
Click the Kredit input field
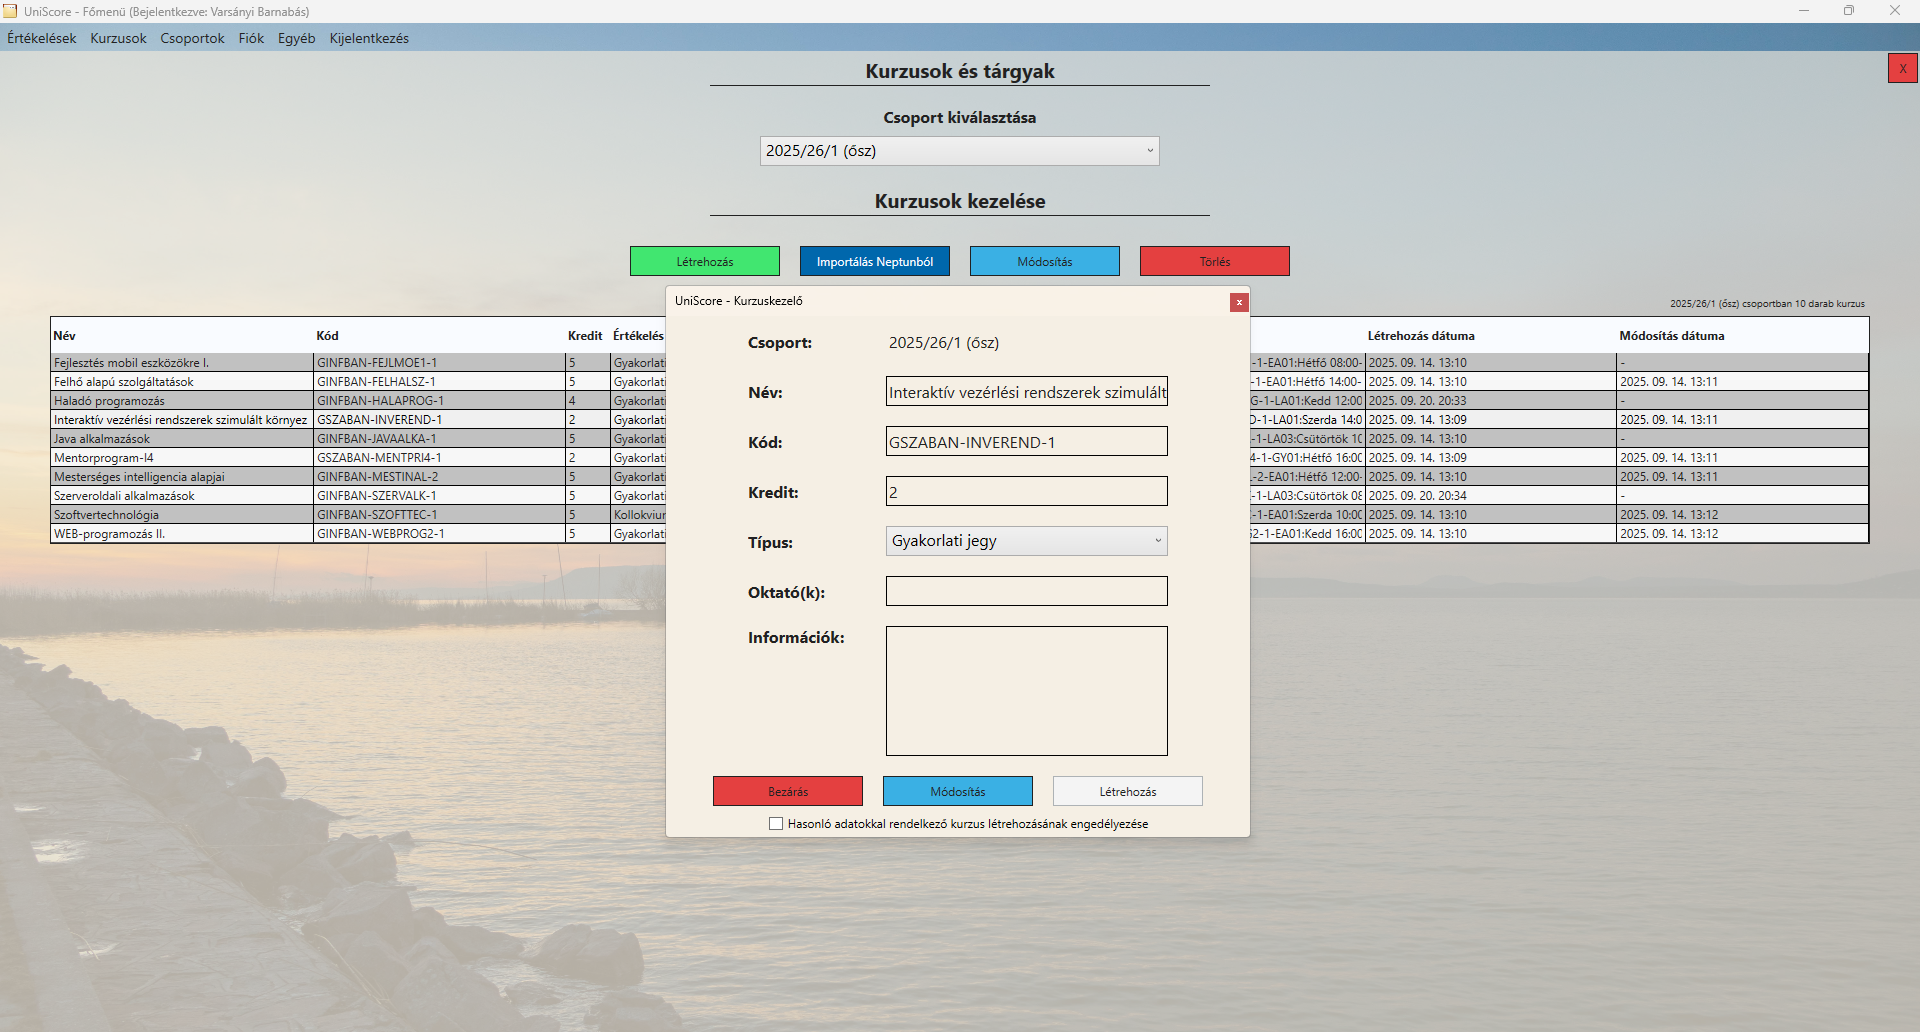(x=1026, y=490)
